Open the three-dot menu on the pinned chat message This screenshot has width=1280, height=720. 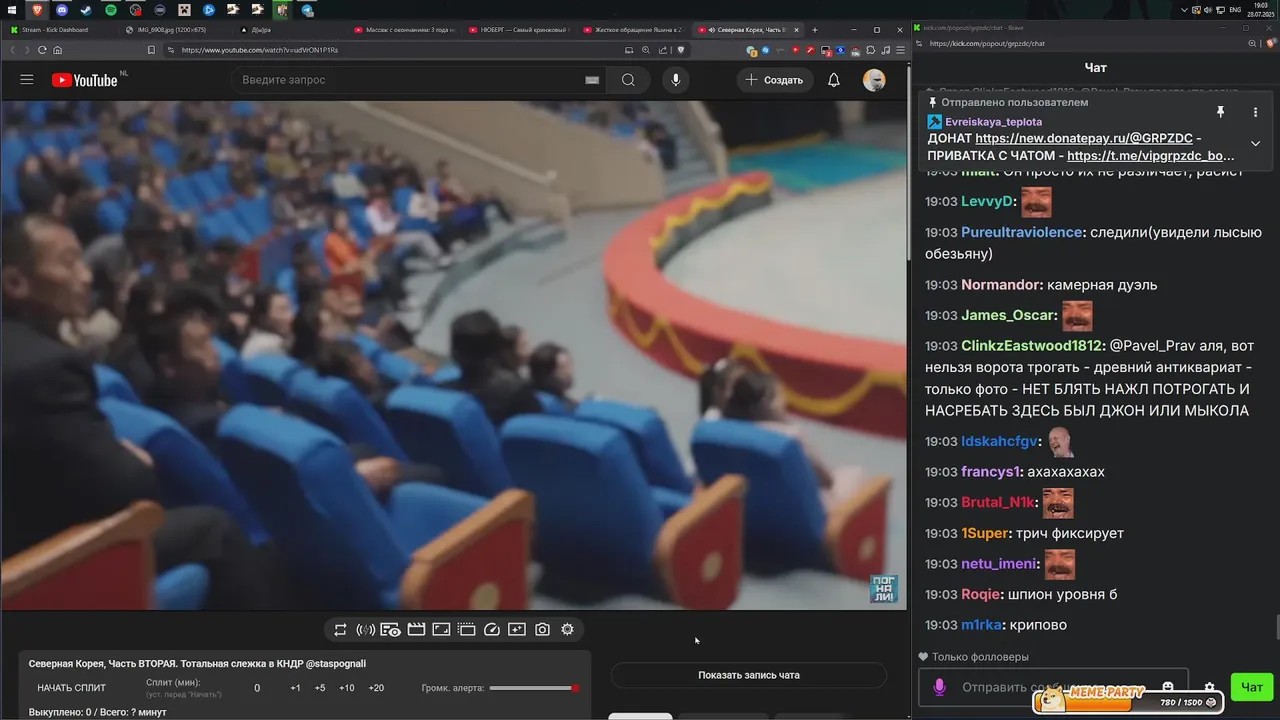[x=1256, y=112]
